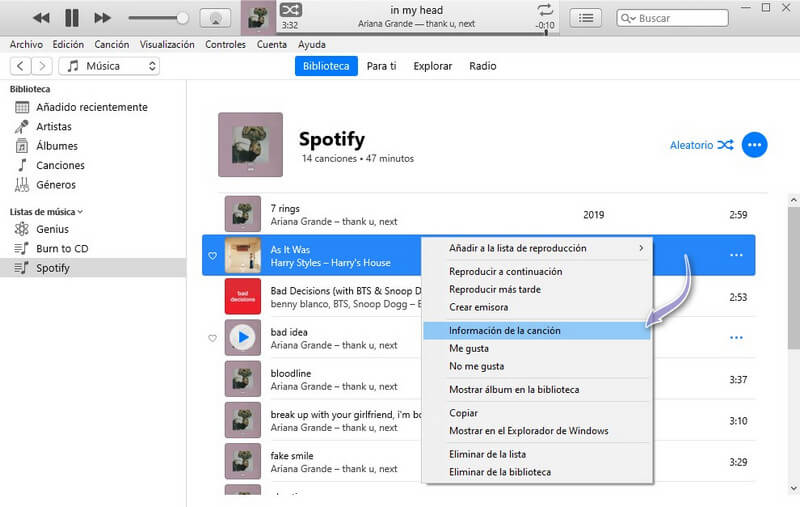Open the Controles menu

pos(225,44)
